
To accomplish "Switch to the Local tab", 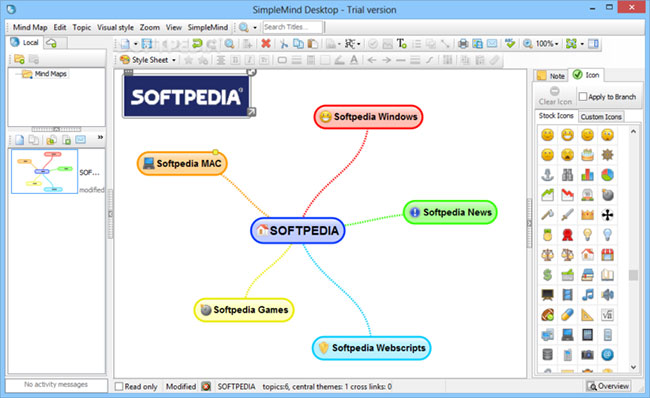I will click(24, 42).
